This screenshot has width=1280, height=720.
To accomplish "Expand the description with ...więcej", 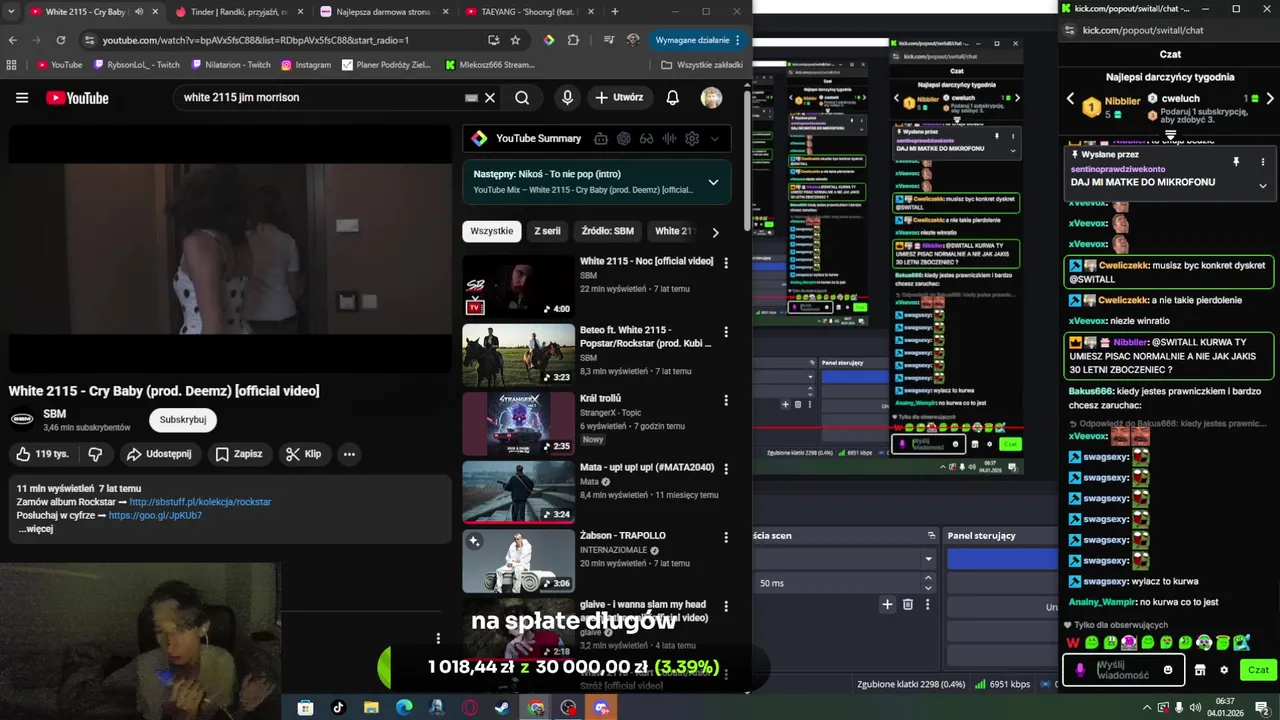I will tap(35, 529).
